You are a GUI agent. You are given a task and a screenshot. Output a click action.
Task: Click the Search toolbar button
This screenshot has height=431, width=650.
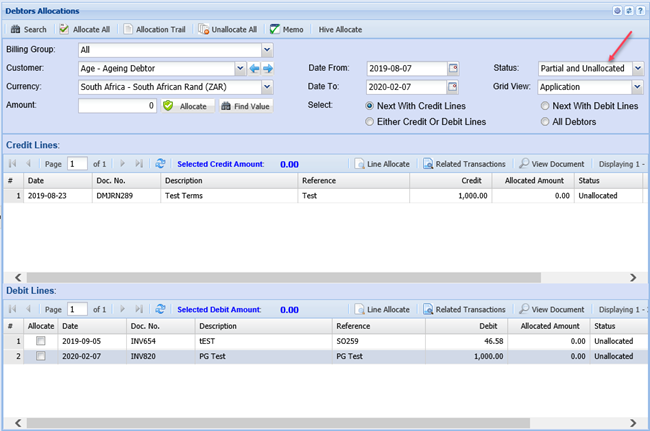pos(28,29)
